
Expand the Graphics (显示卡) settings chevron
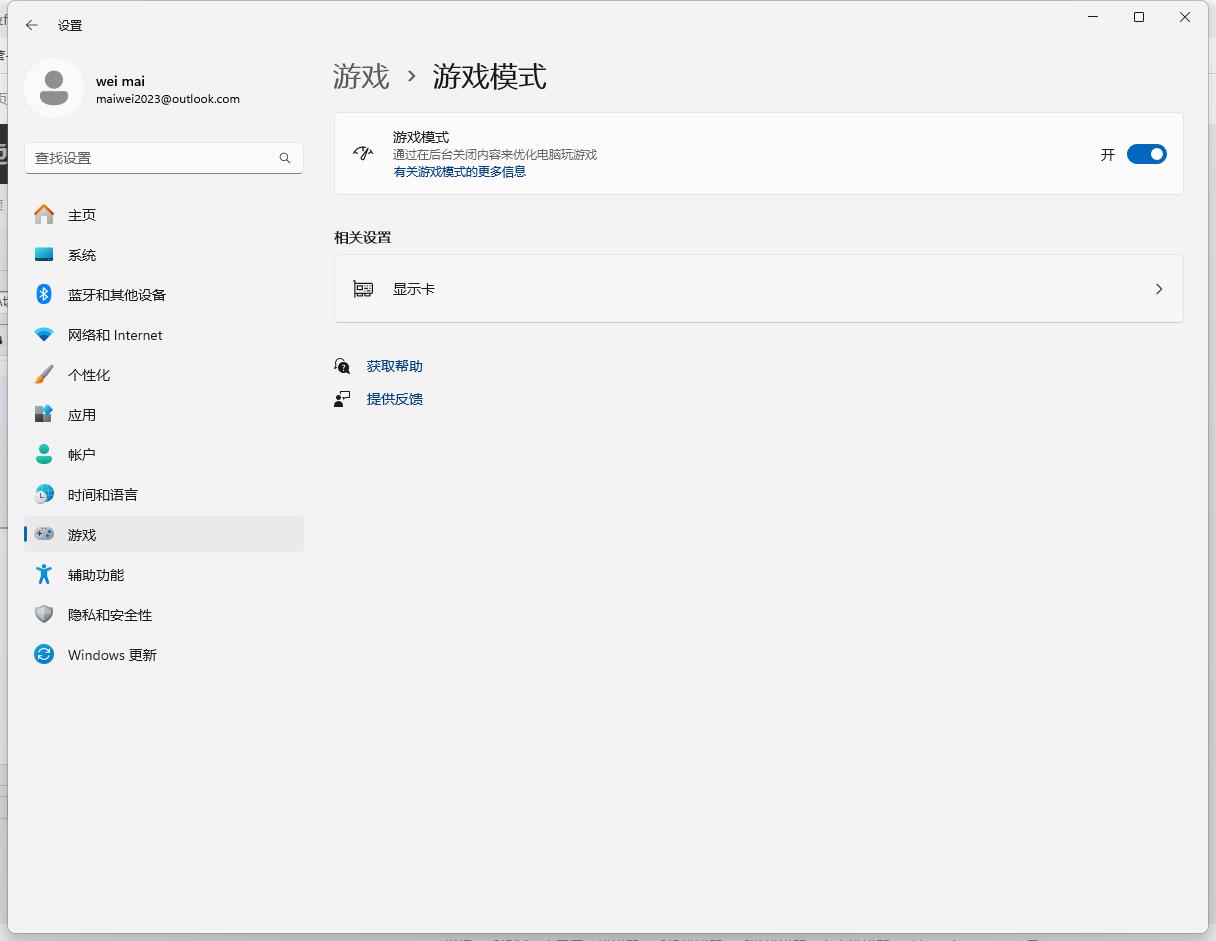pos(1159,289)
